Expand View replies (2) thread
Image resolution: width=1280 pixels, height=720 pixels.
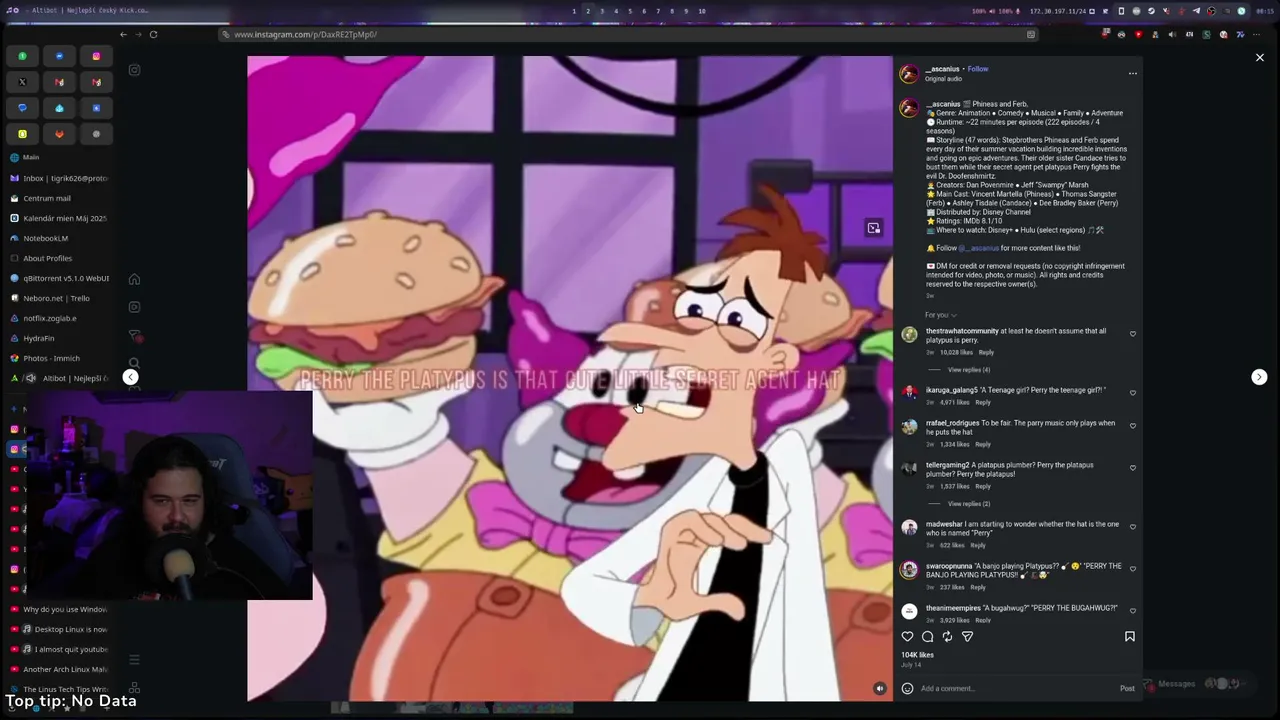click(968, 504)
